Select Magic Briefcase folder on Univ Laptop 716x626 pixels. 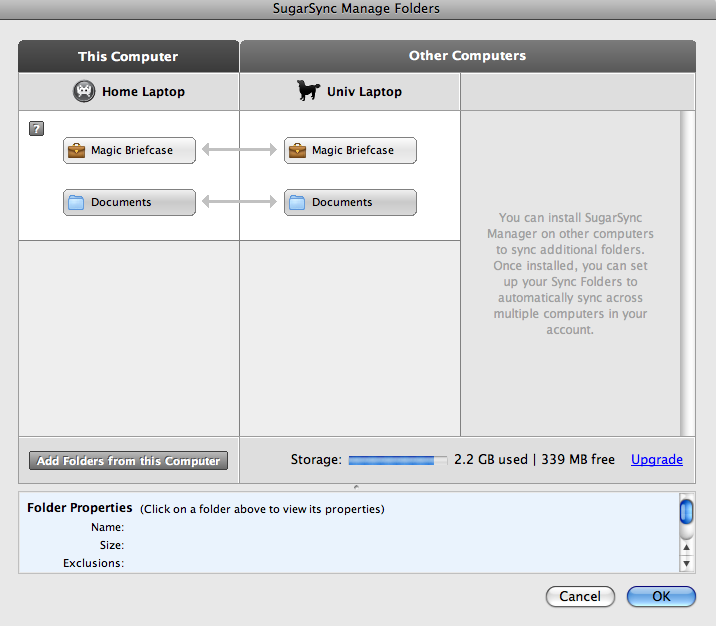pos(350,150)
